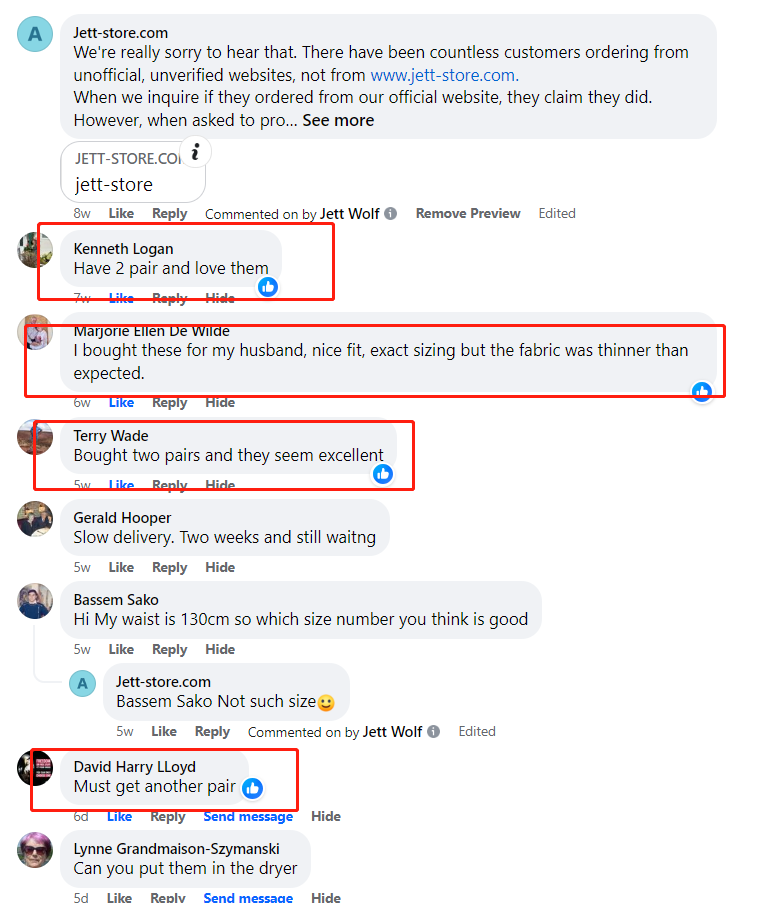Send message to David Harry LLoyd
763x903 pixels.
[x=248, y=817]
